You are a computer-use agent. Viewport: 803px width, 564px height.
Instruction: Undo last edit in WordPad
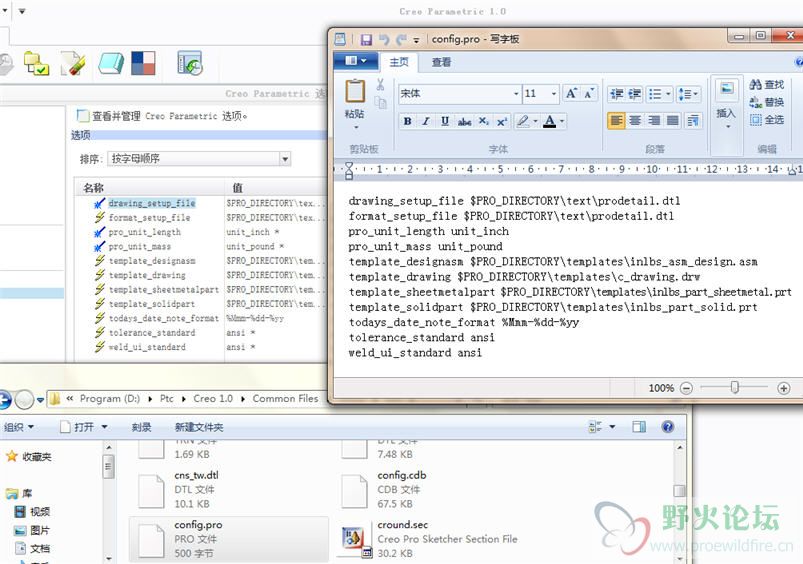384,39
